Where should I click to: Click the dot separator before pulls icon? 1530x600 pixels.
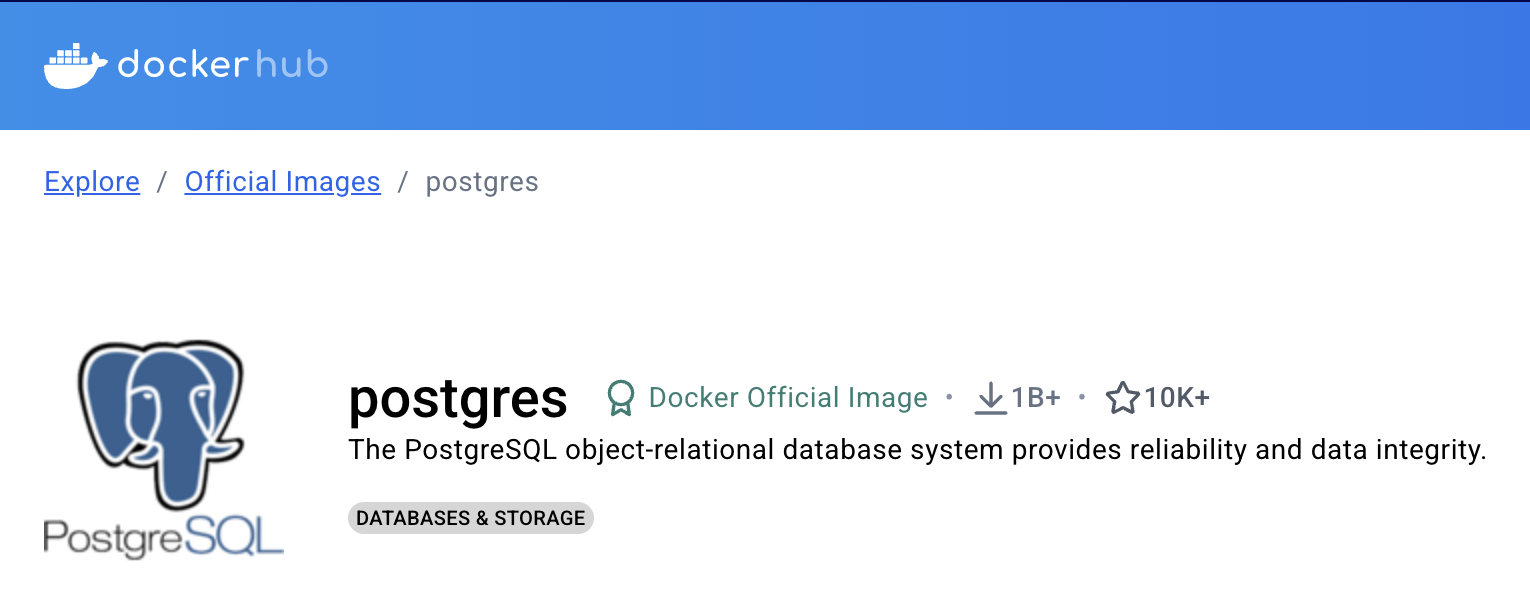pyautogui.click(x=950, y=398)
